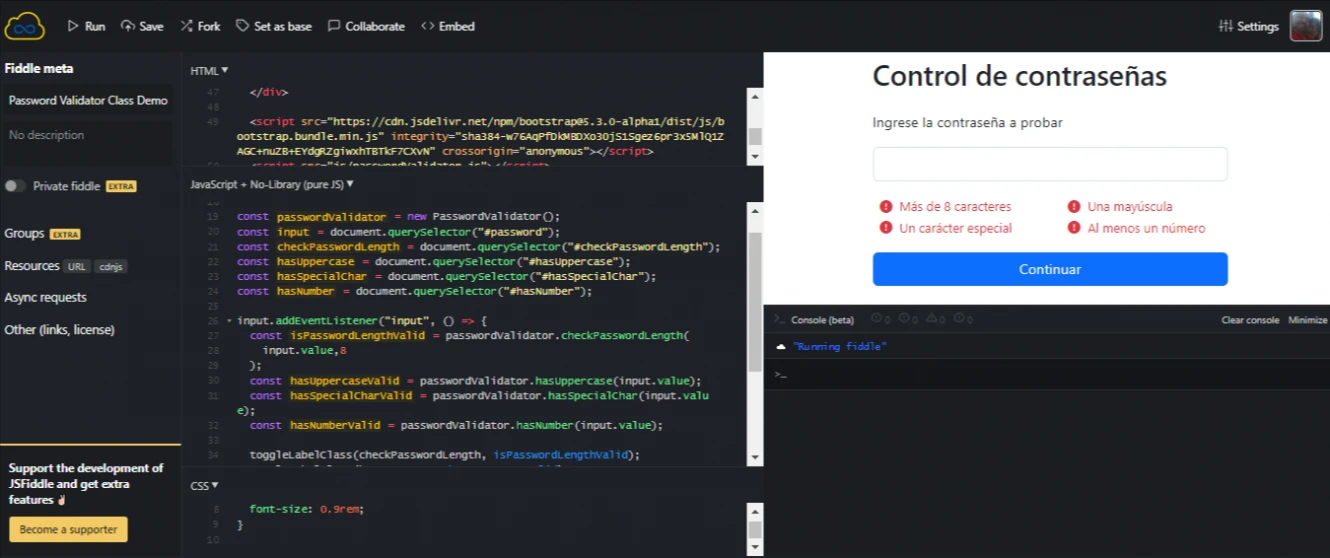Image resolution: width=1330 pixels, height=558 pixels.
Task: Click the JavaScript editor scrollbar thumb
Action: 755,300
